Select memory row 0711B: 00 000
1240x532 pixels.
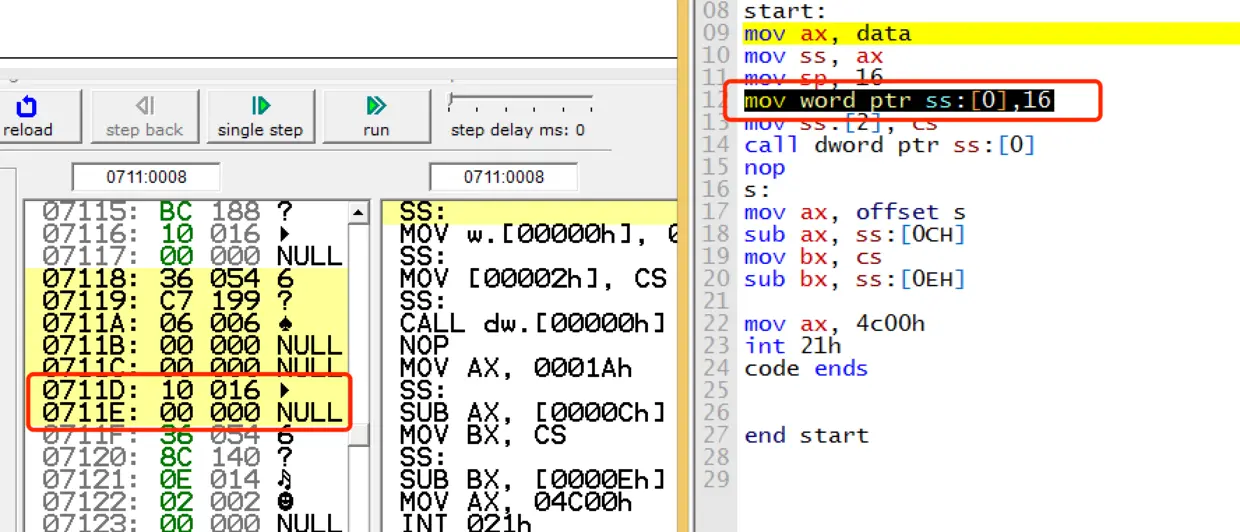185,344
